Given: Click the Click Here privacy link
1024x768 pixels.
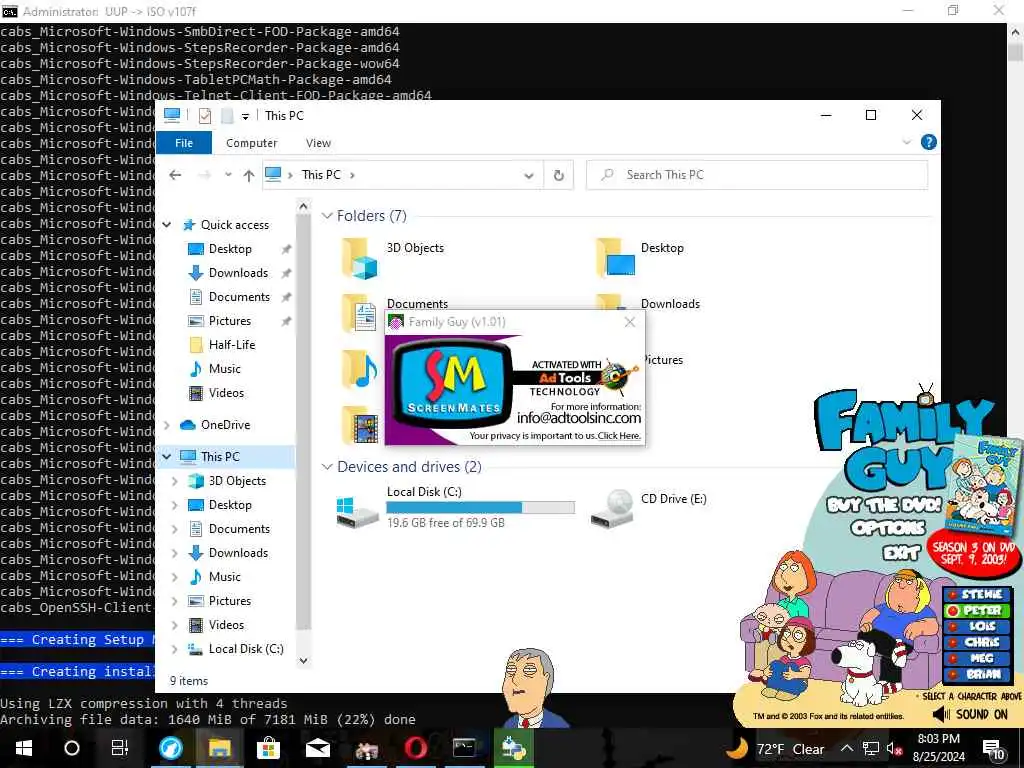Looking at the screenshot, I should tap(619, 436).
